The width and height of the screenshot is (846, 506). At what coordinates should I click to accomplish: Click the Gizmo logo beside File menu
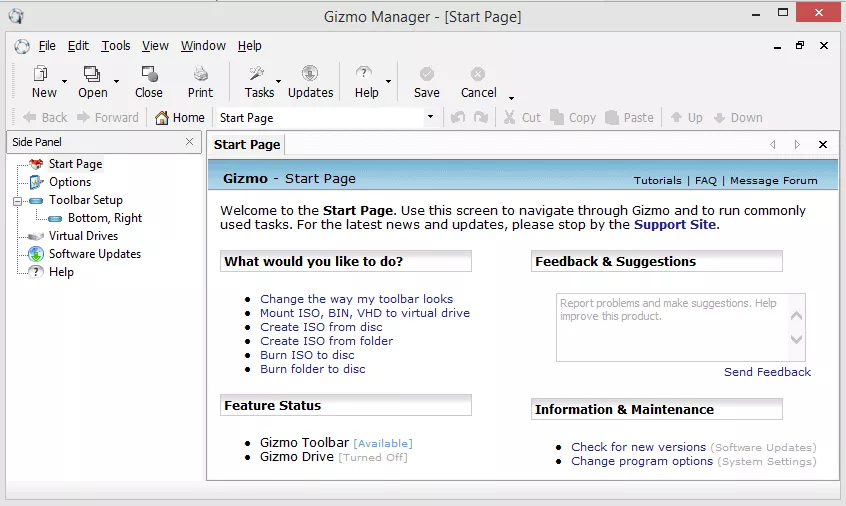(x=22, y=46)
